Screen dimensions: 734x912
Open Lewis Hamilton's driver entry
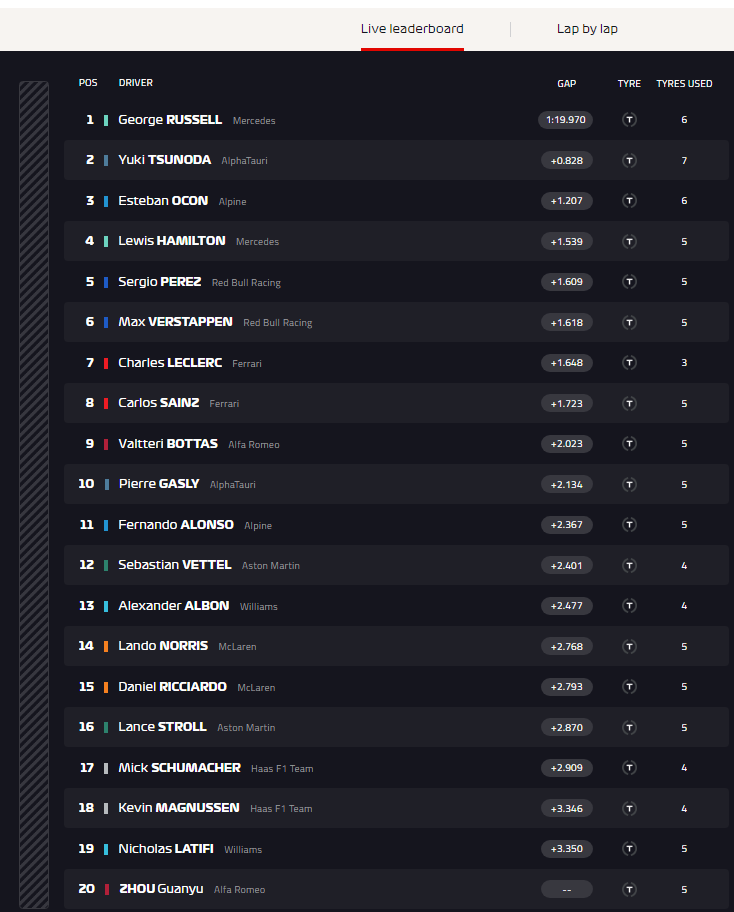point(172,241)
